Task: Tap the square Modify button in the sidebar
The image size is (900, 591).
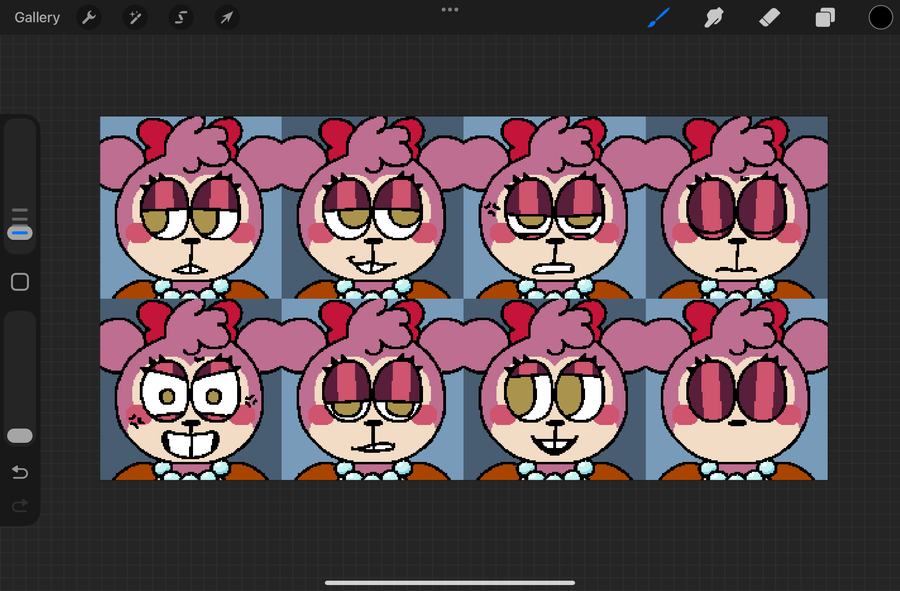Action: coord(20,282)
